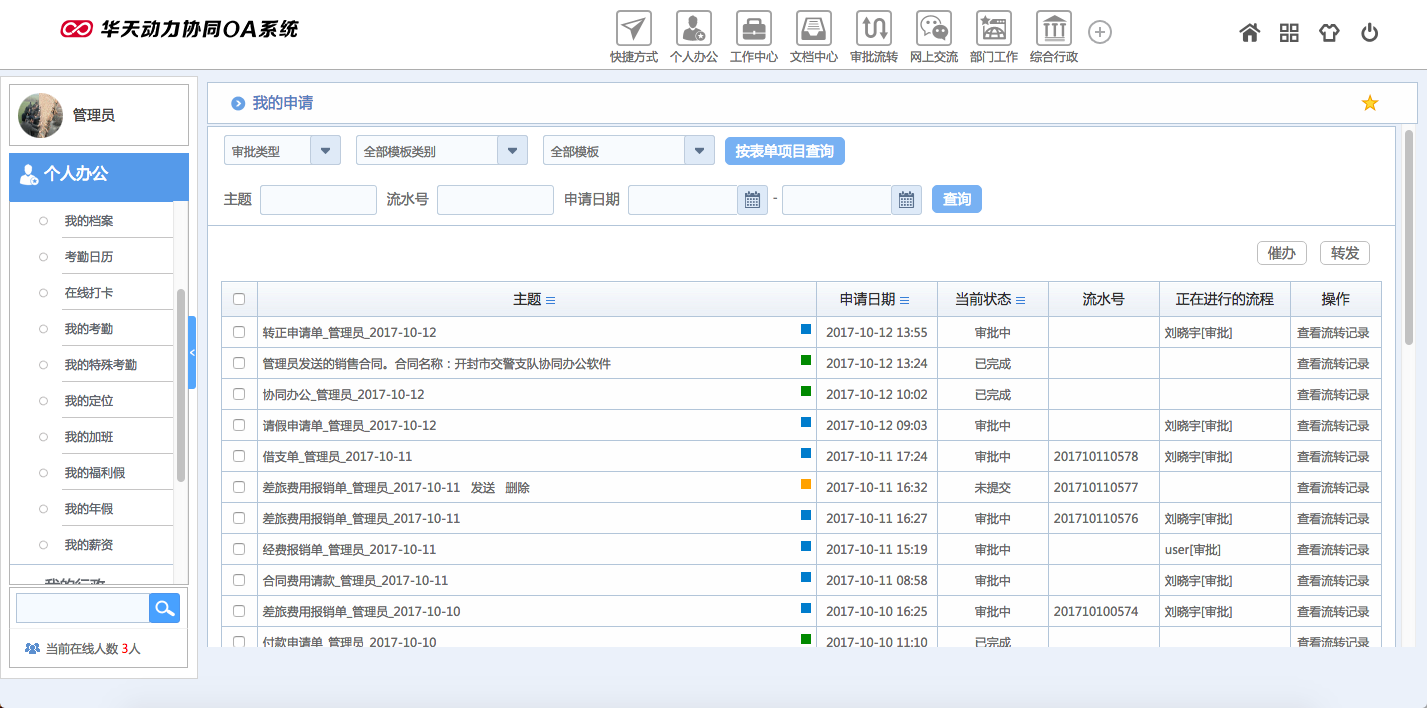Image resolution: width=1427 pixels, height=708 pixels.
Task: Click the yellow favorite star icon
Action: [x=1369, y=102]
